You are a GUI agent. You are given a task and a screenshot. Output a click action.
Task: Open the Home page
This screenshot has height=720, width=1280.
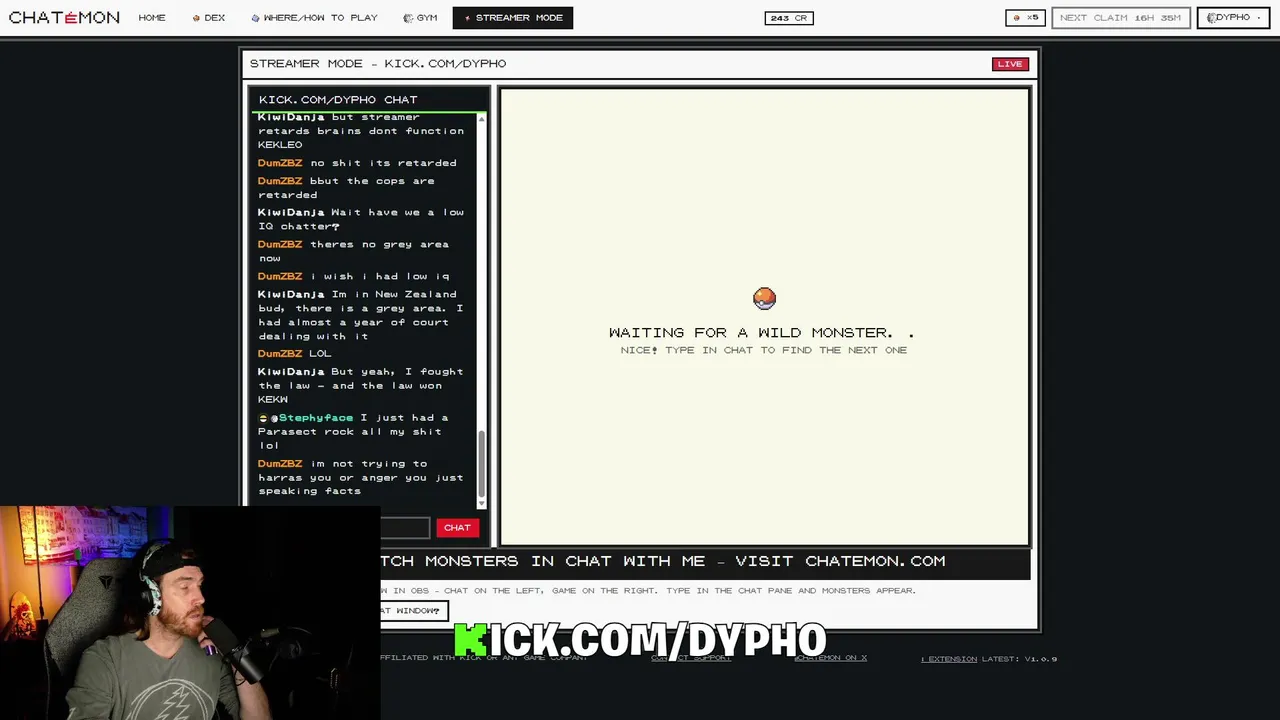coord(152,18)
